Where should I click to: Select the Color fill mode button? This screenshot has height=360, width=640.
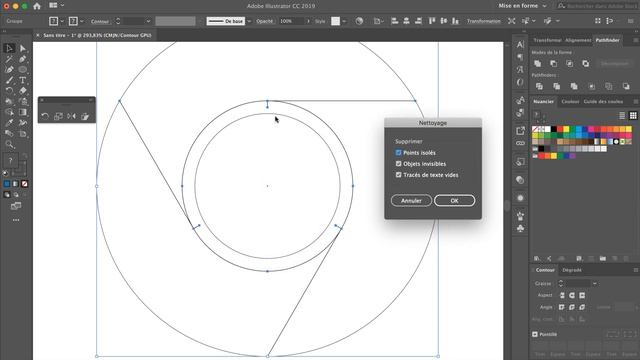[x=7, y=184]
